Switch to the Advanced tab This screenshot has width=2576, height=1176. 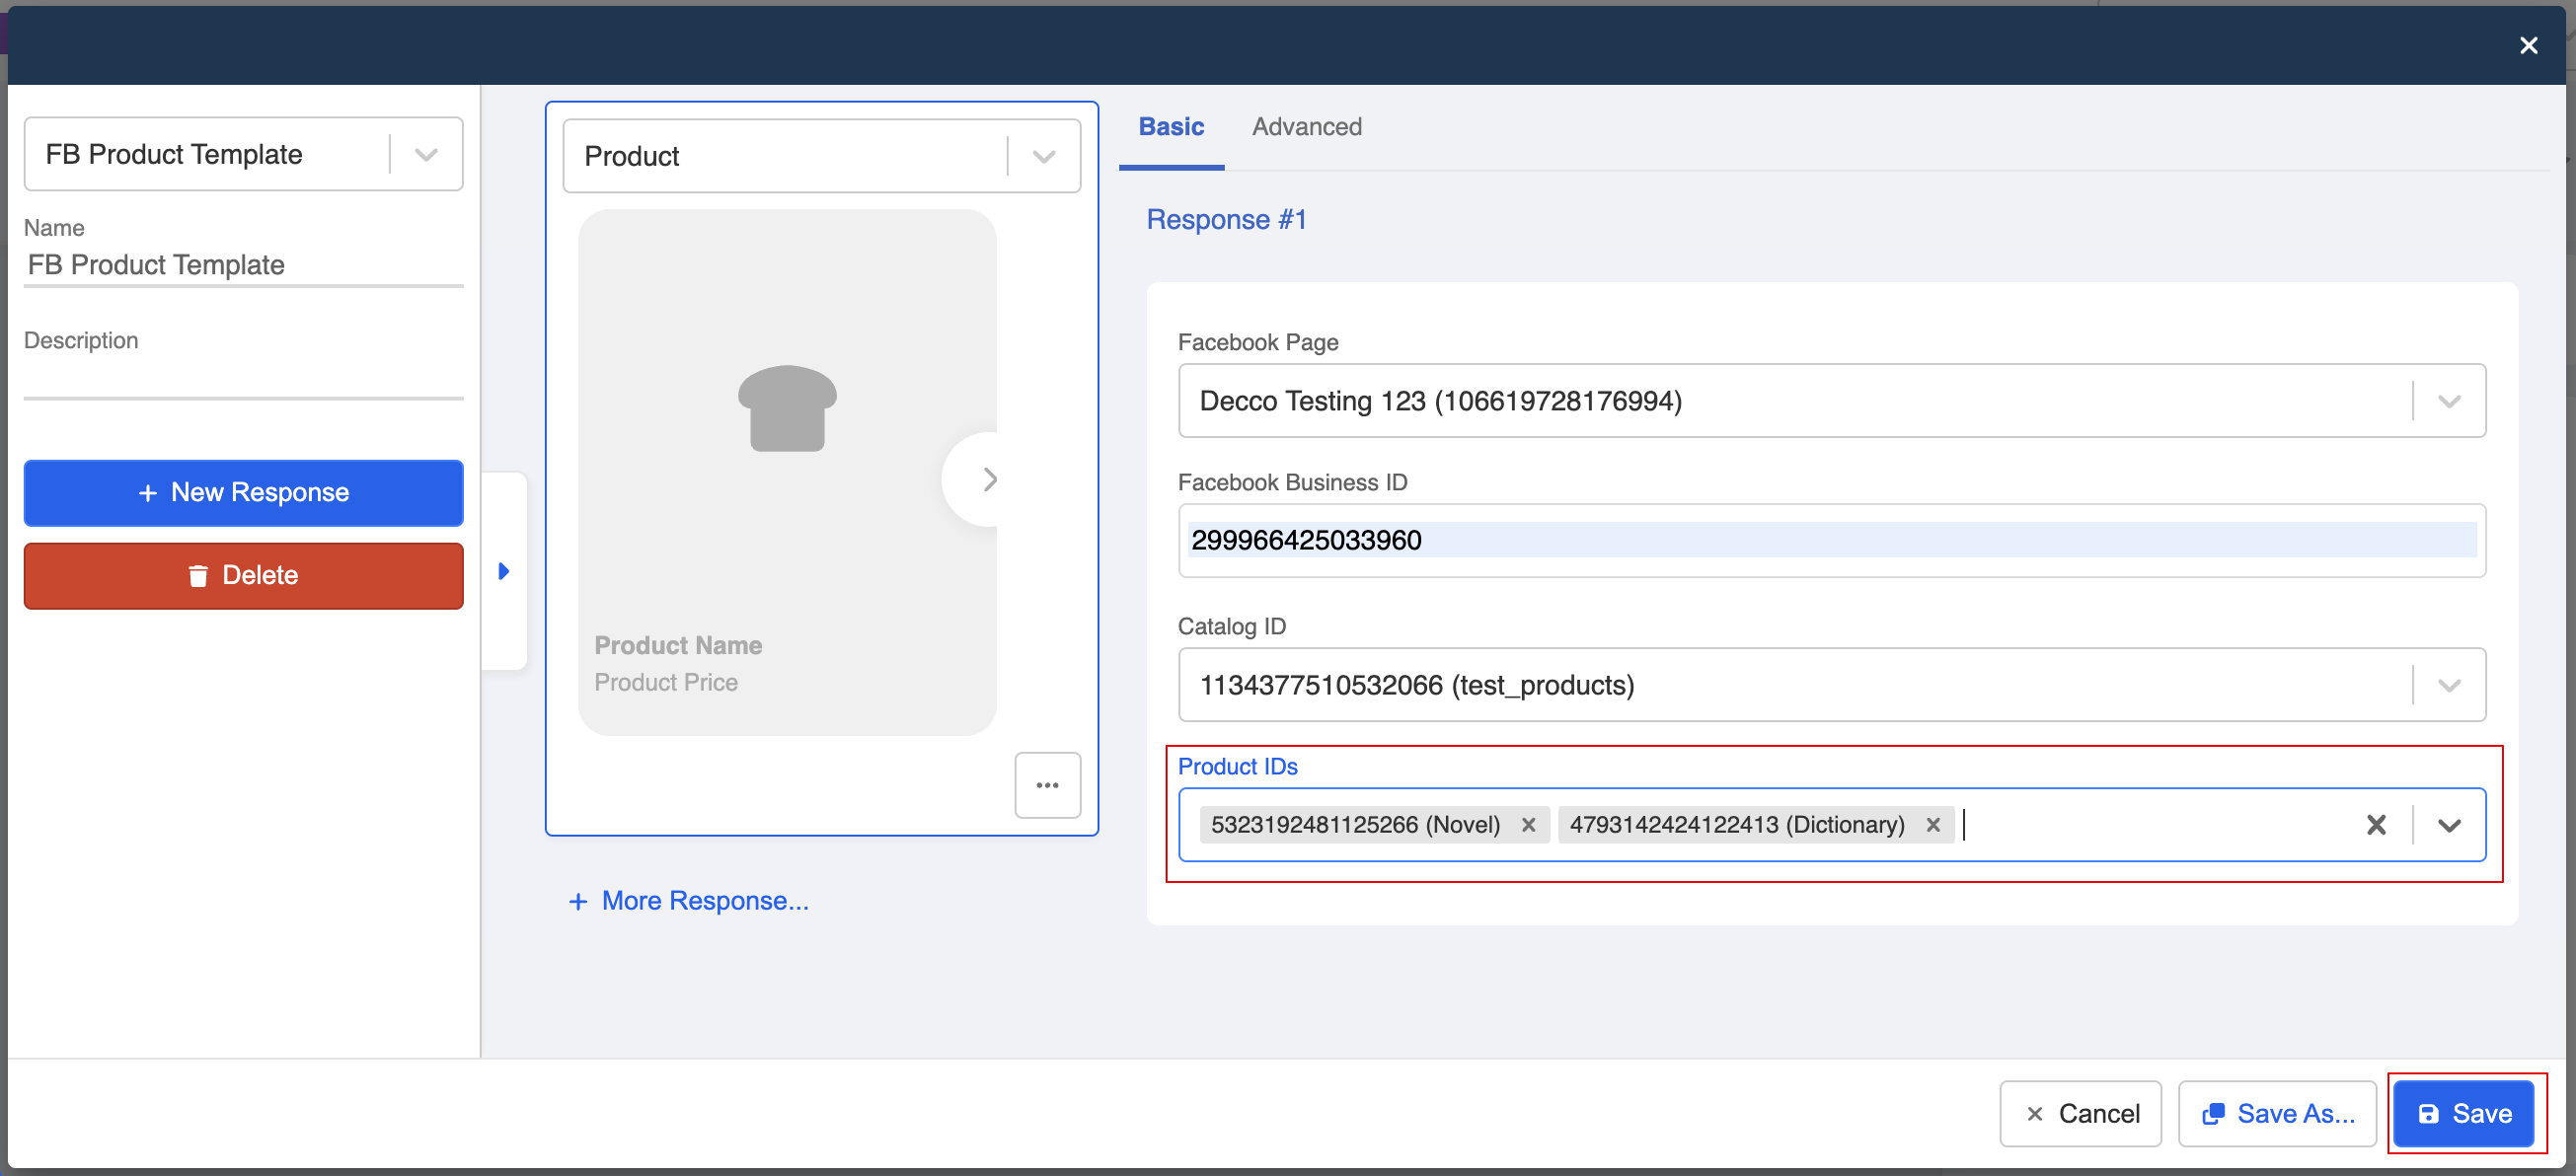pyautogui.click(x=1306, y=127)
